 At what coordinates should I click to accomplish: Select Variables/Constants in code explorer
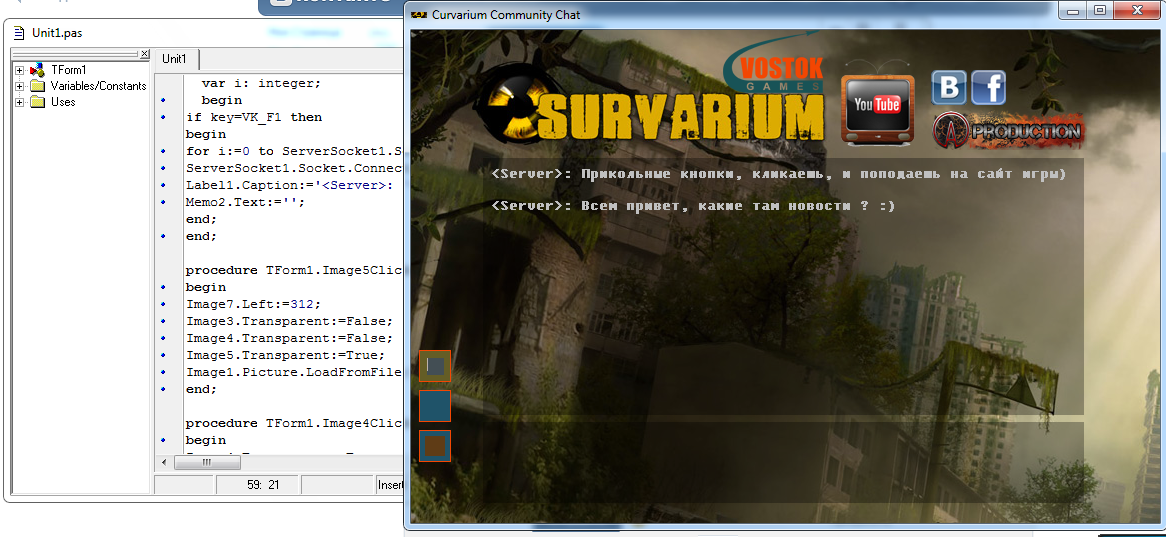point(98,86)
